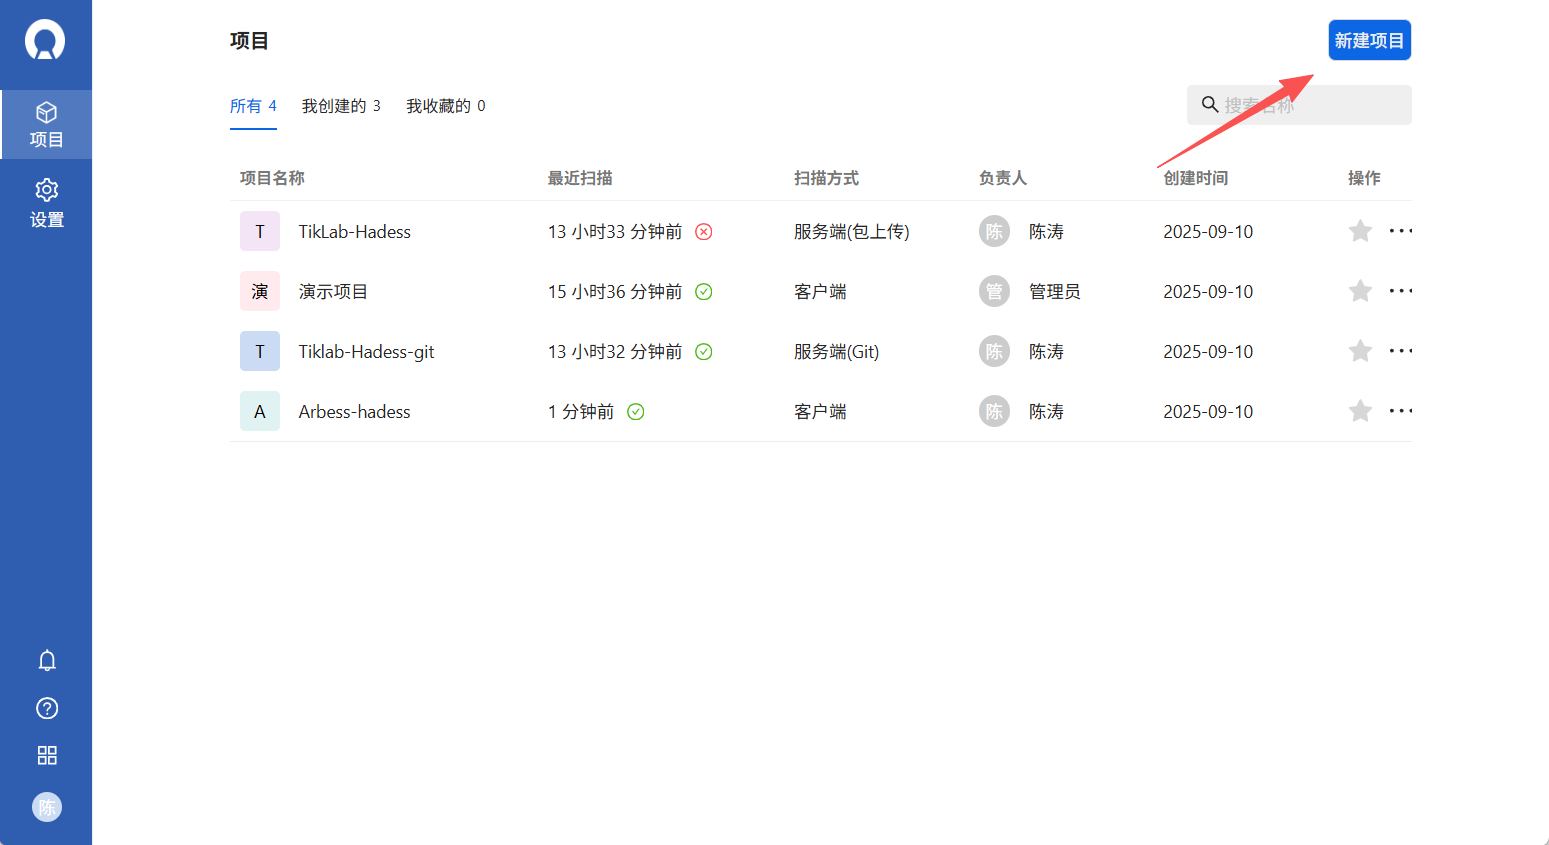Click the successful scan icon for Tiklab-Hadess-git
Screen dimensions: 1549x845
[704, 352]
